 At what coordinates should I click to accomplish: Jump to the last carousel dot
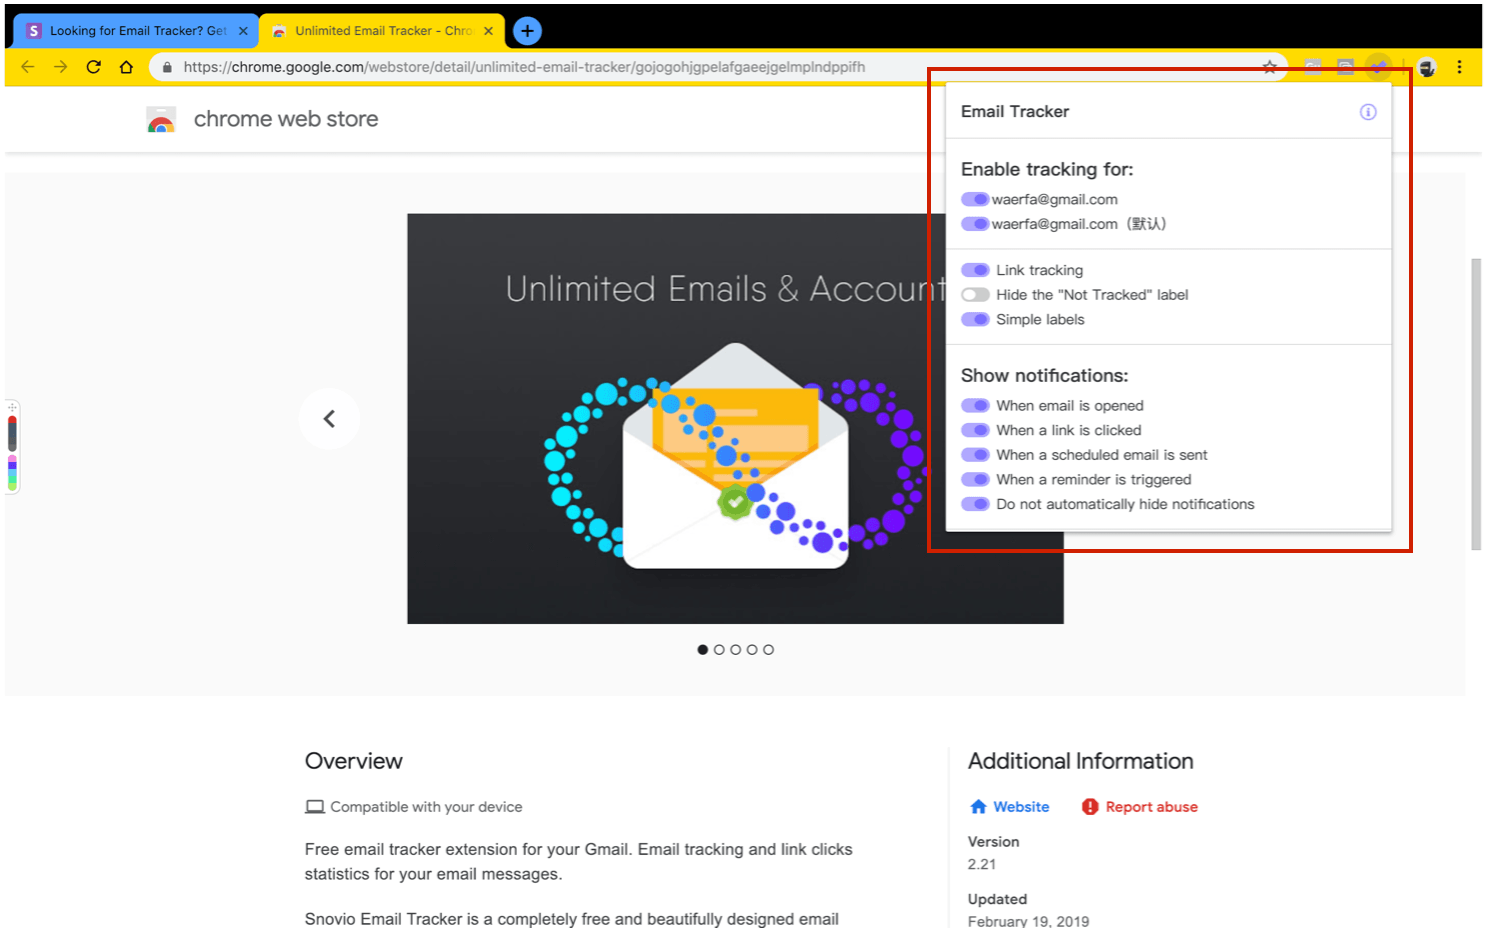pos(769,650)
